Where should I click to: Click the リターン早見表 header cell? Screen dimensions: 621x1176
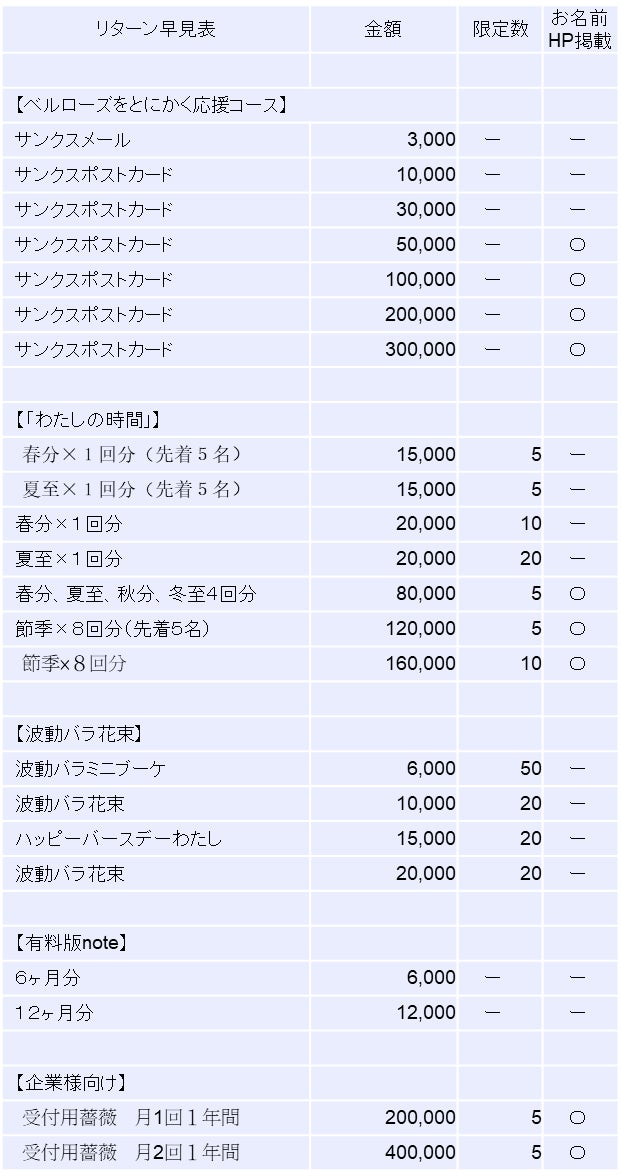coord(155,29)
